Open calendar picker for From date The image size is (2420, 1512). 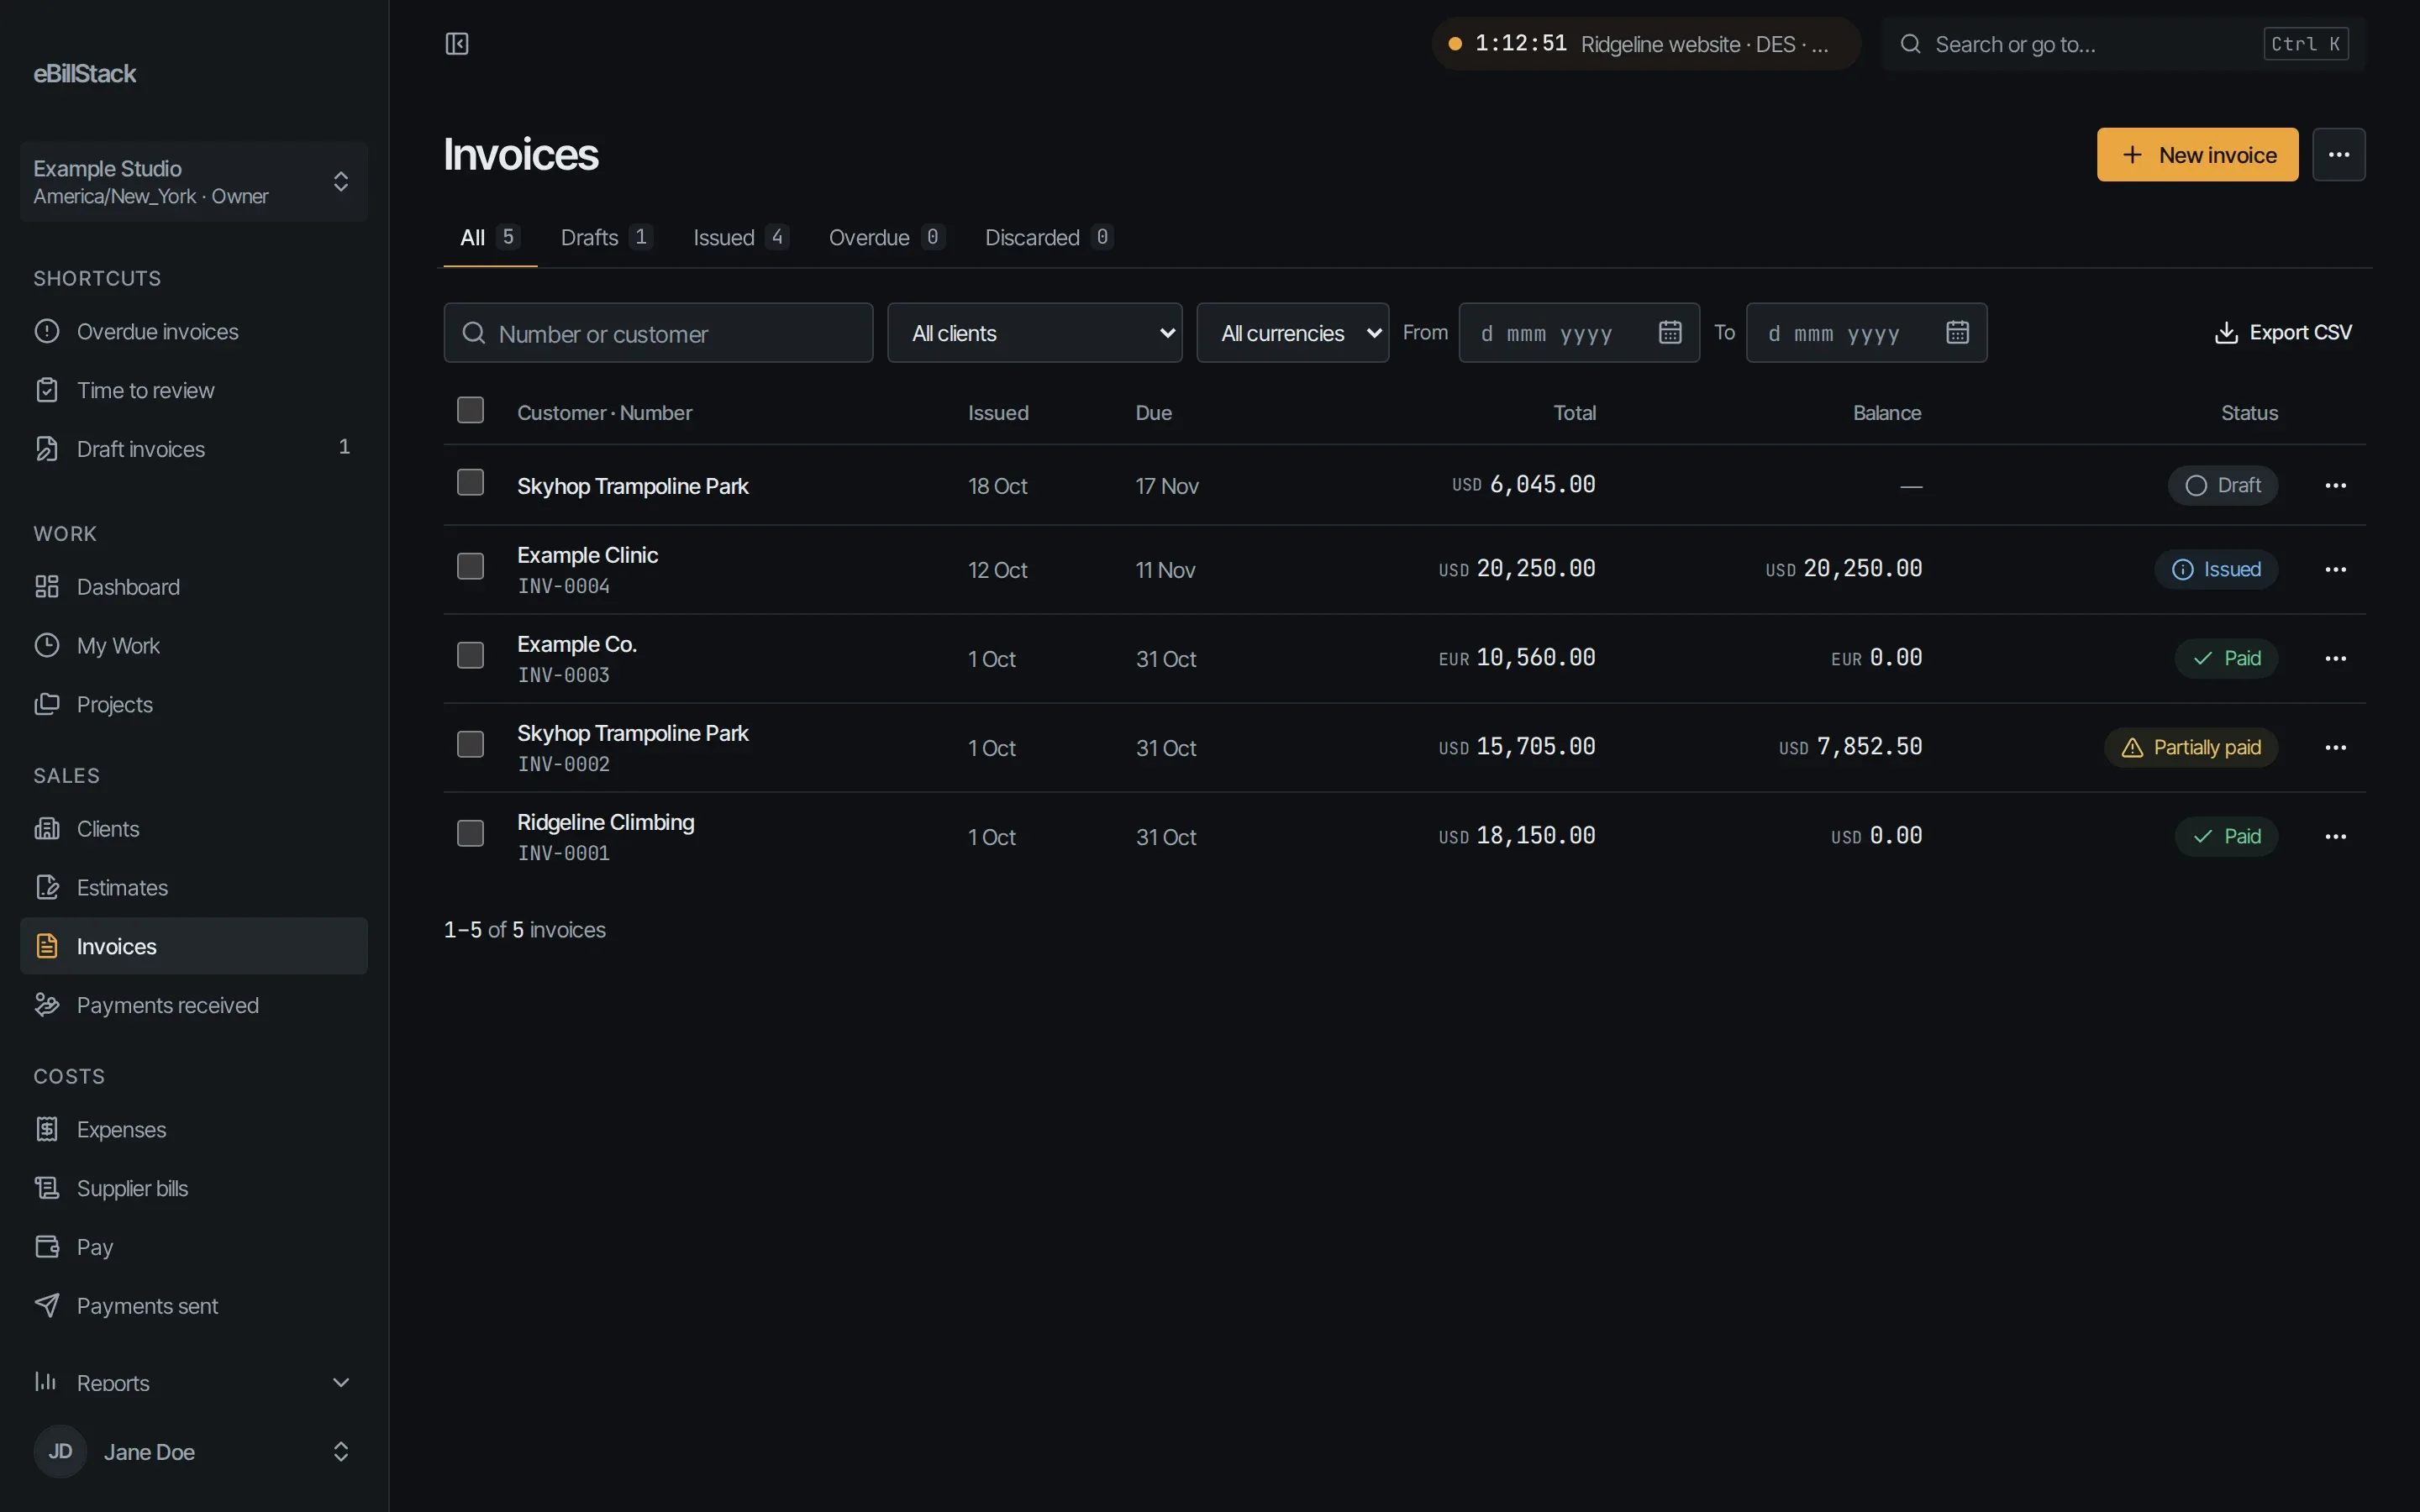click(x=1670, y=333)
